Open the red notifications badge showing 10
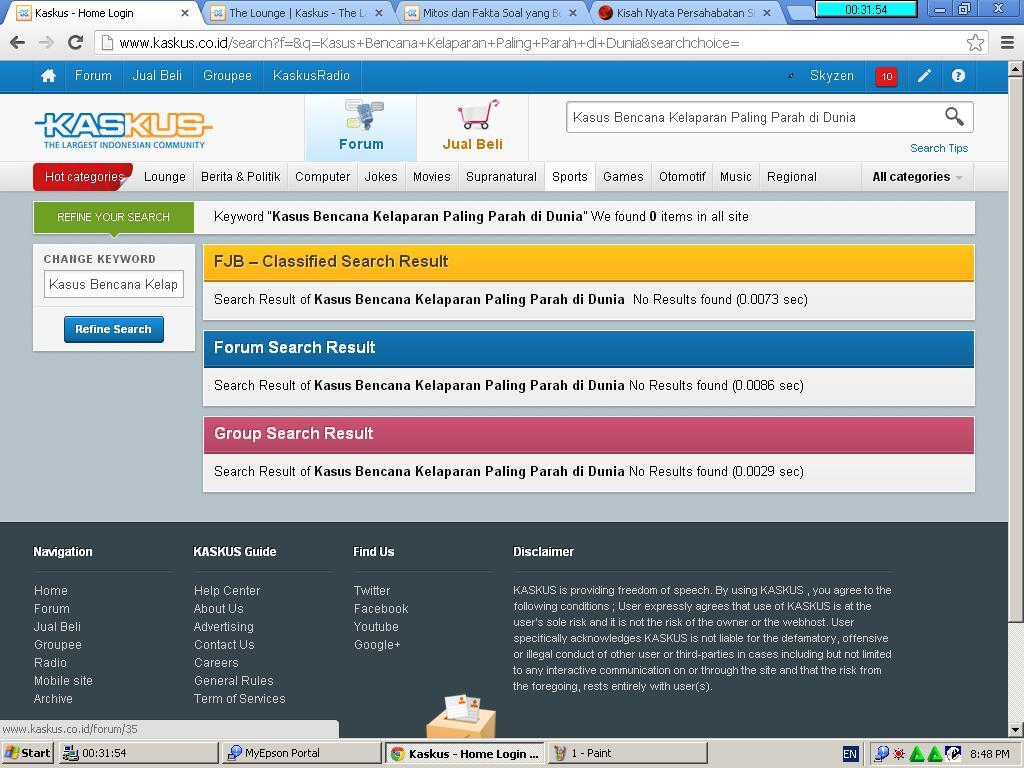 pyautogui.click(x=886, y=76)
